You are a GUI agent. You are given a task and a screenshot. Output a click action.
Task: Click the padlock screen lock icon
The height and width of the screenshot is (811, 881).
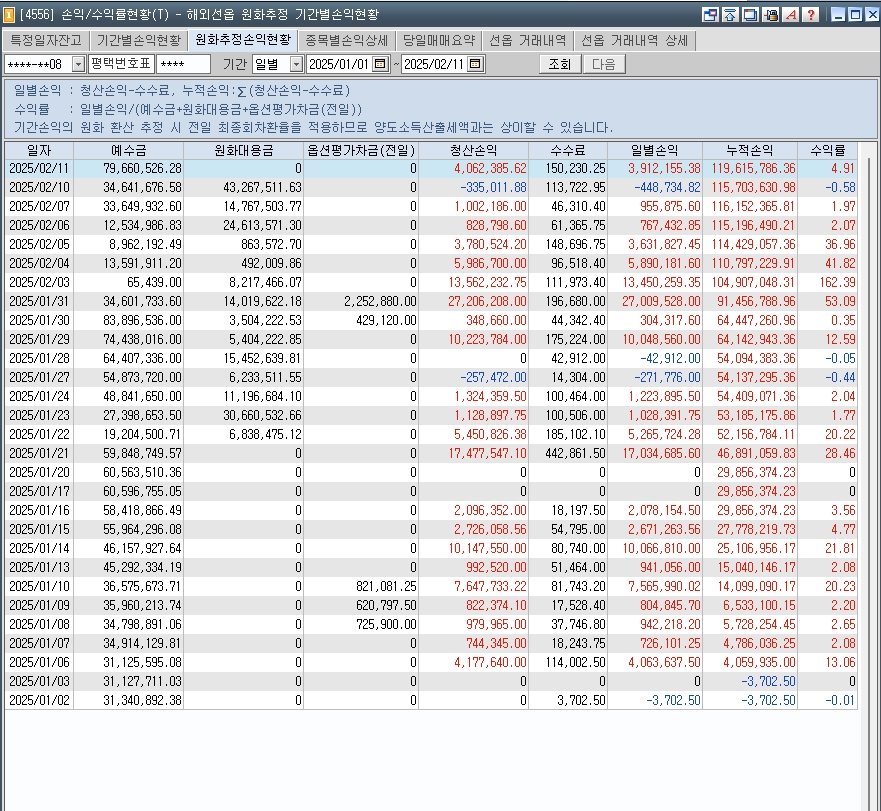[770, 15]
